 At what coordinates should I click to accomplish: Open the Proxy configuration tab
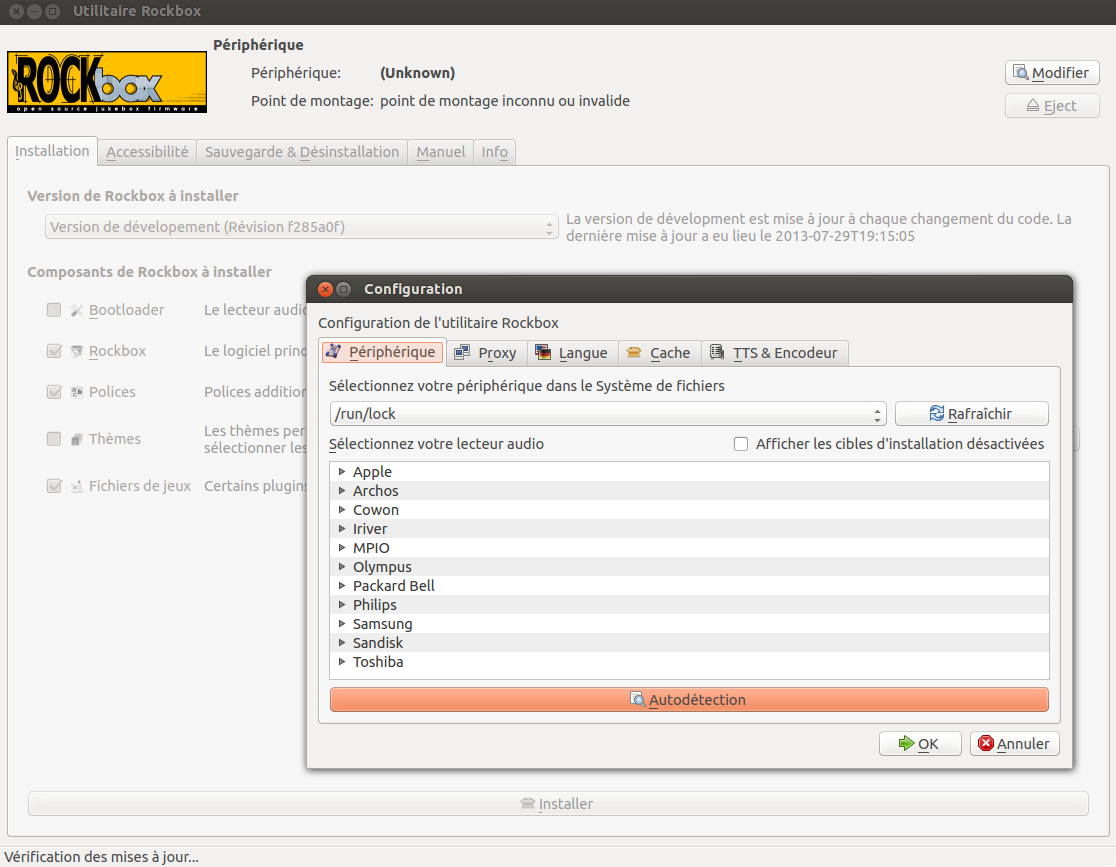coord(486,353)
